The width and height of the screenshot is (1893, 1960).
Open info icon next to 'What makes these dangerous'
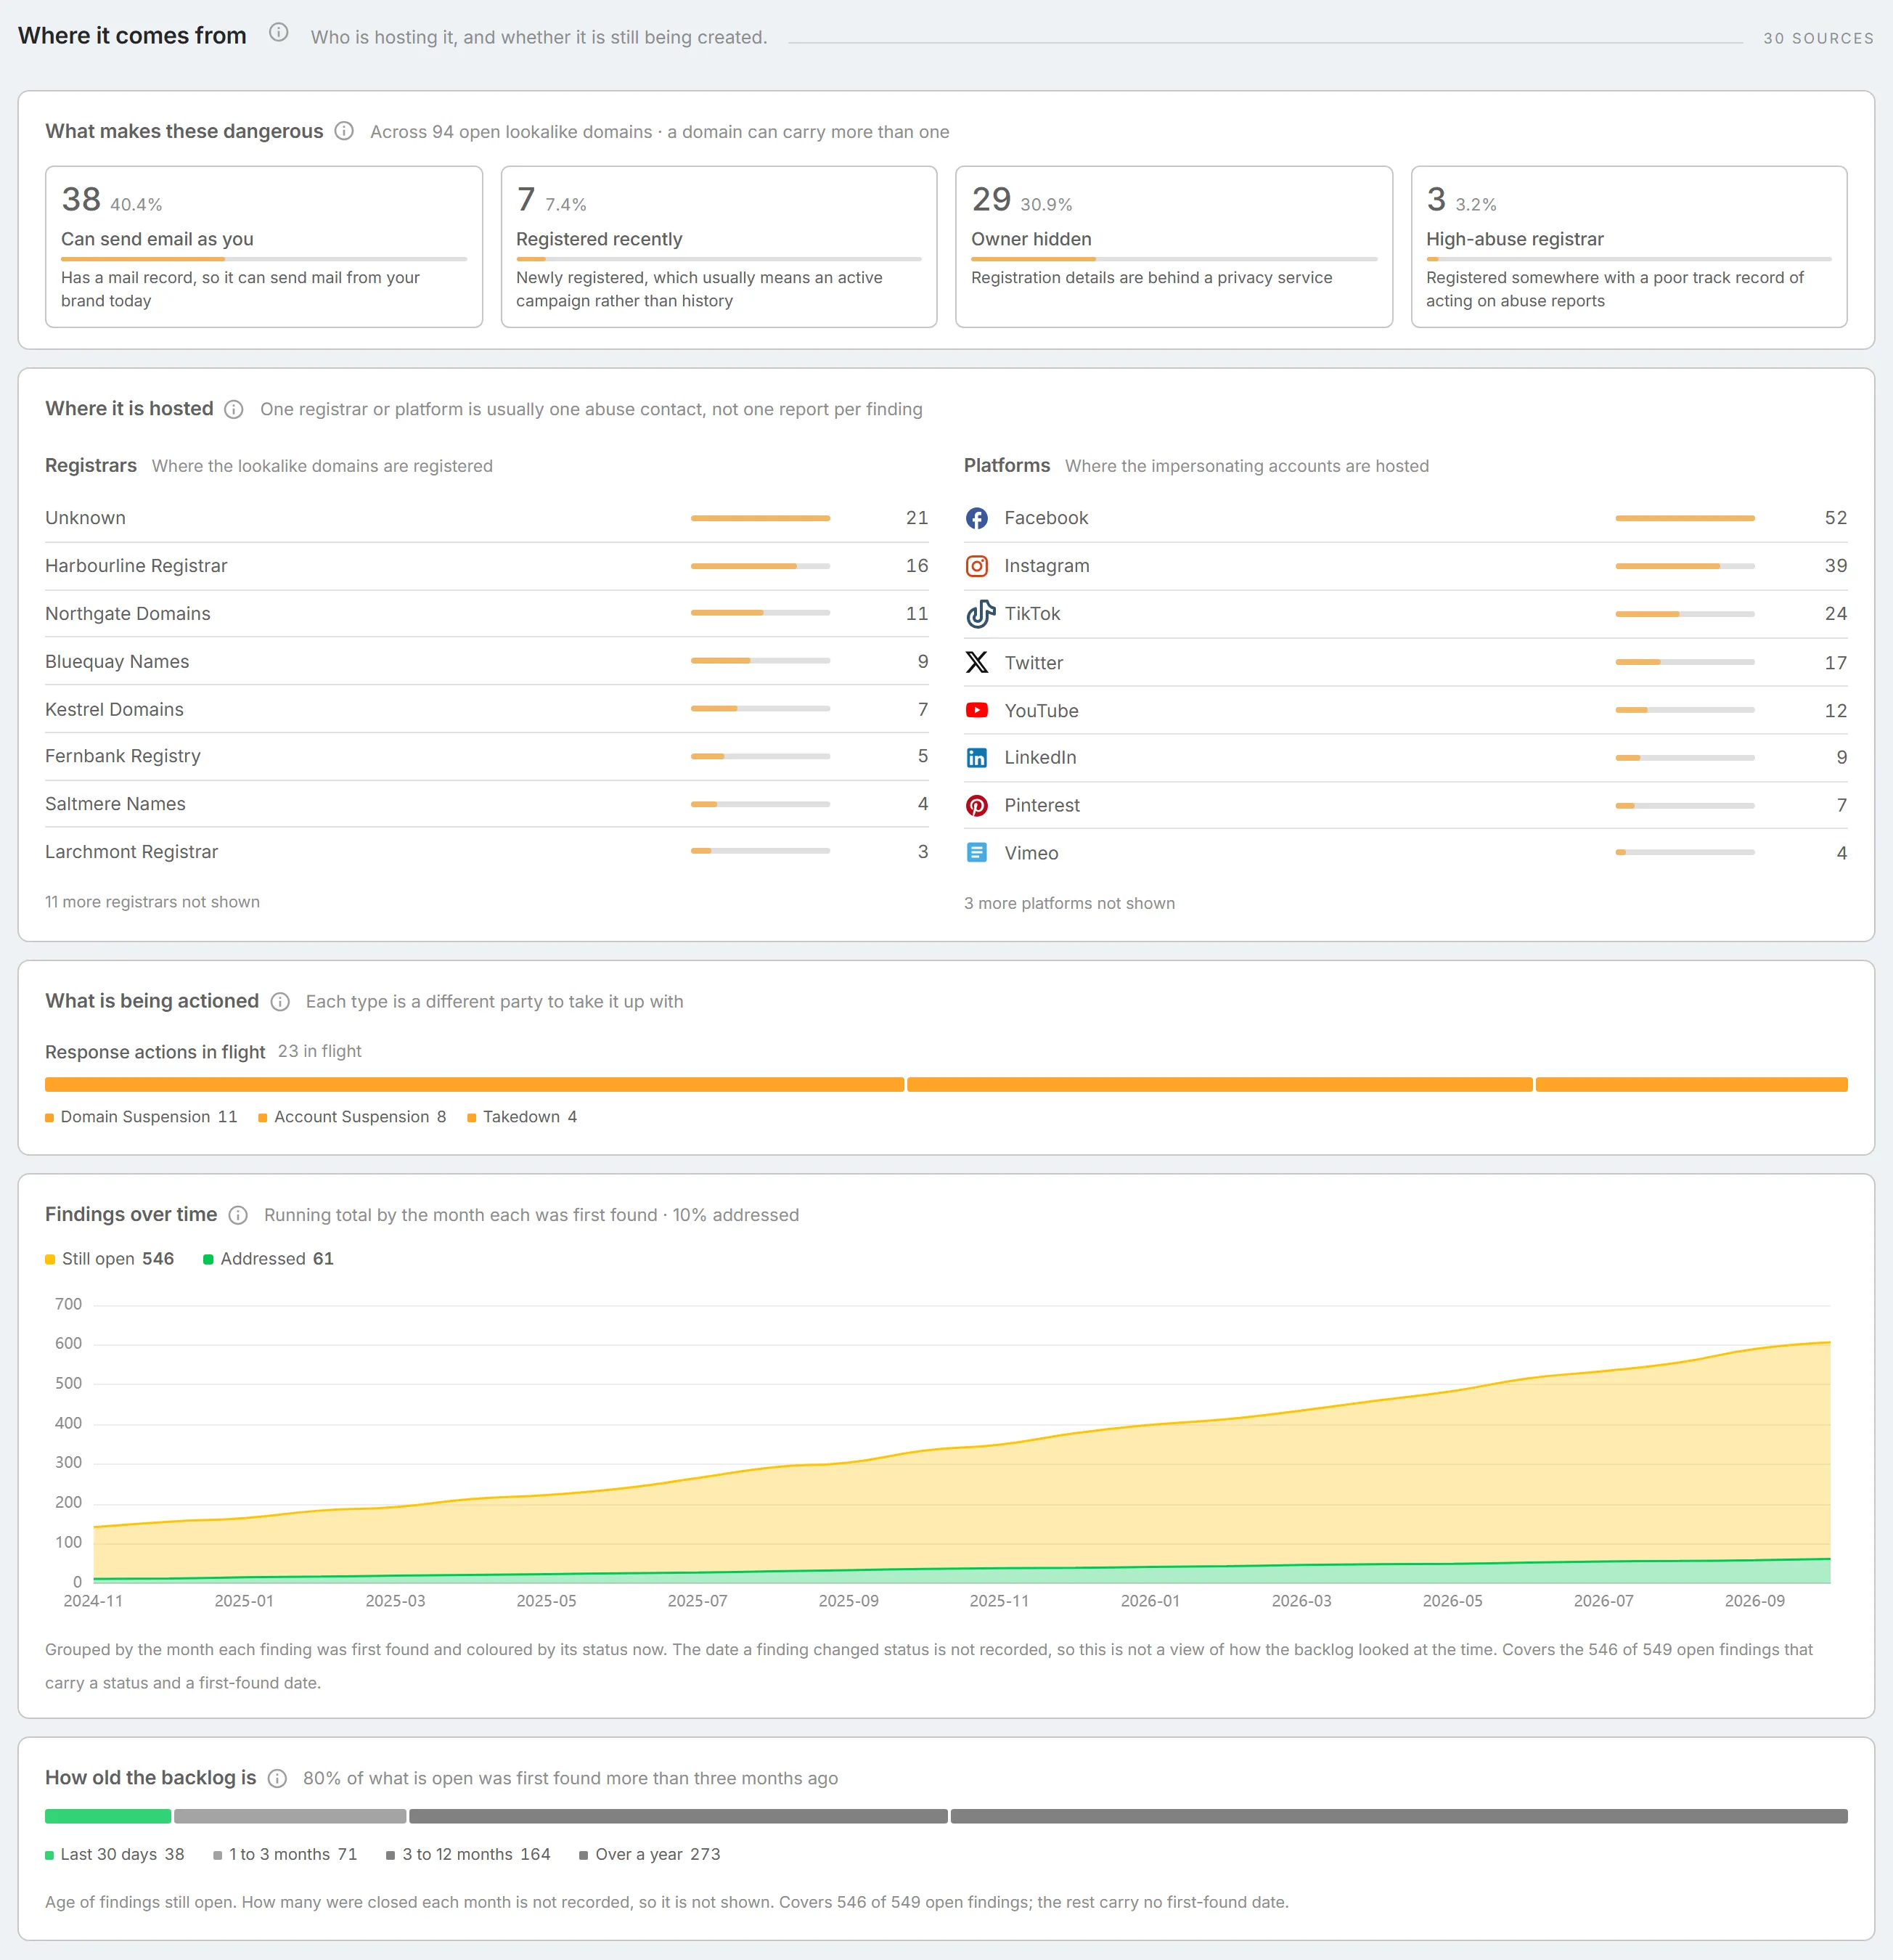point(344,131)
